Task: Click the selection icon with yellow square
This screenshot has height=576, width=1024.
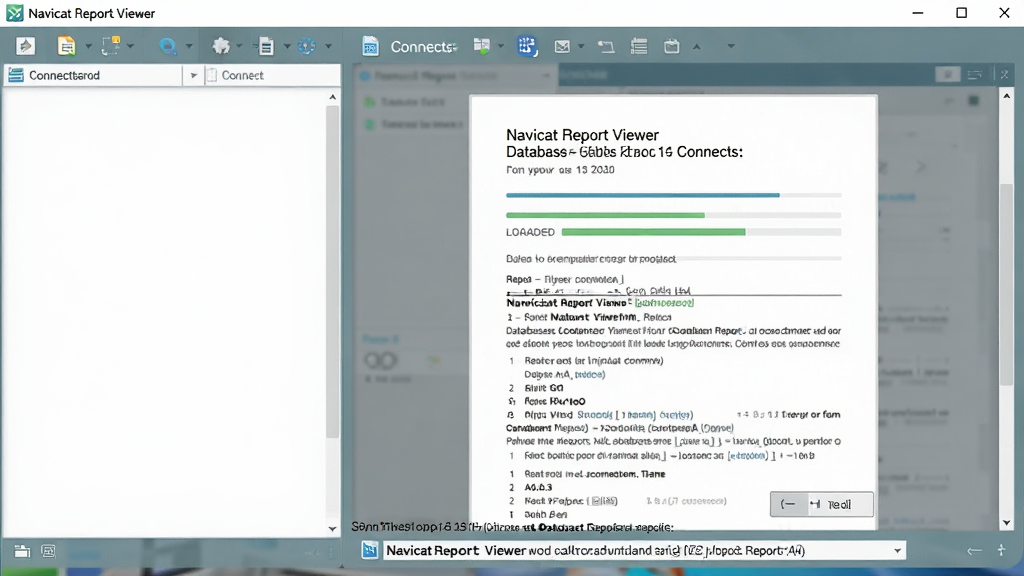Action: click(111, 46)
